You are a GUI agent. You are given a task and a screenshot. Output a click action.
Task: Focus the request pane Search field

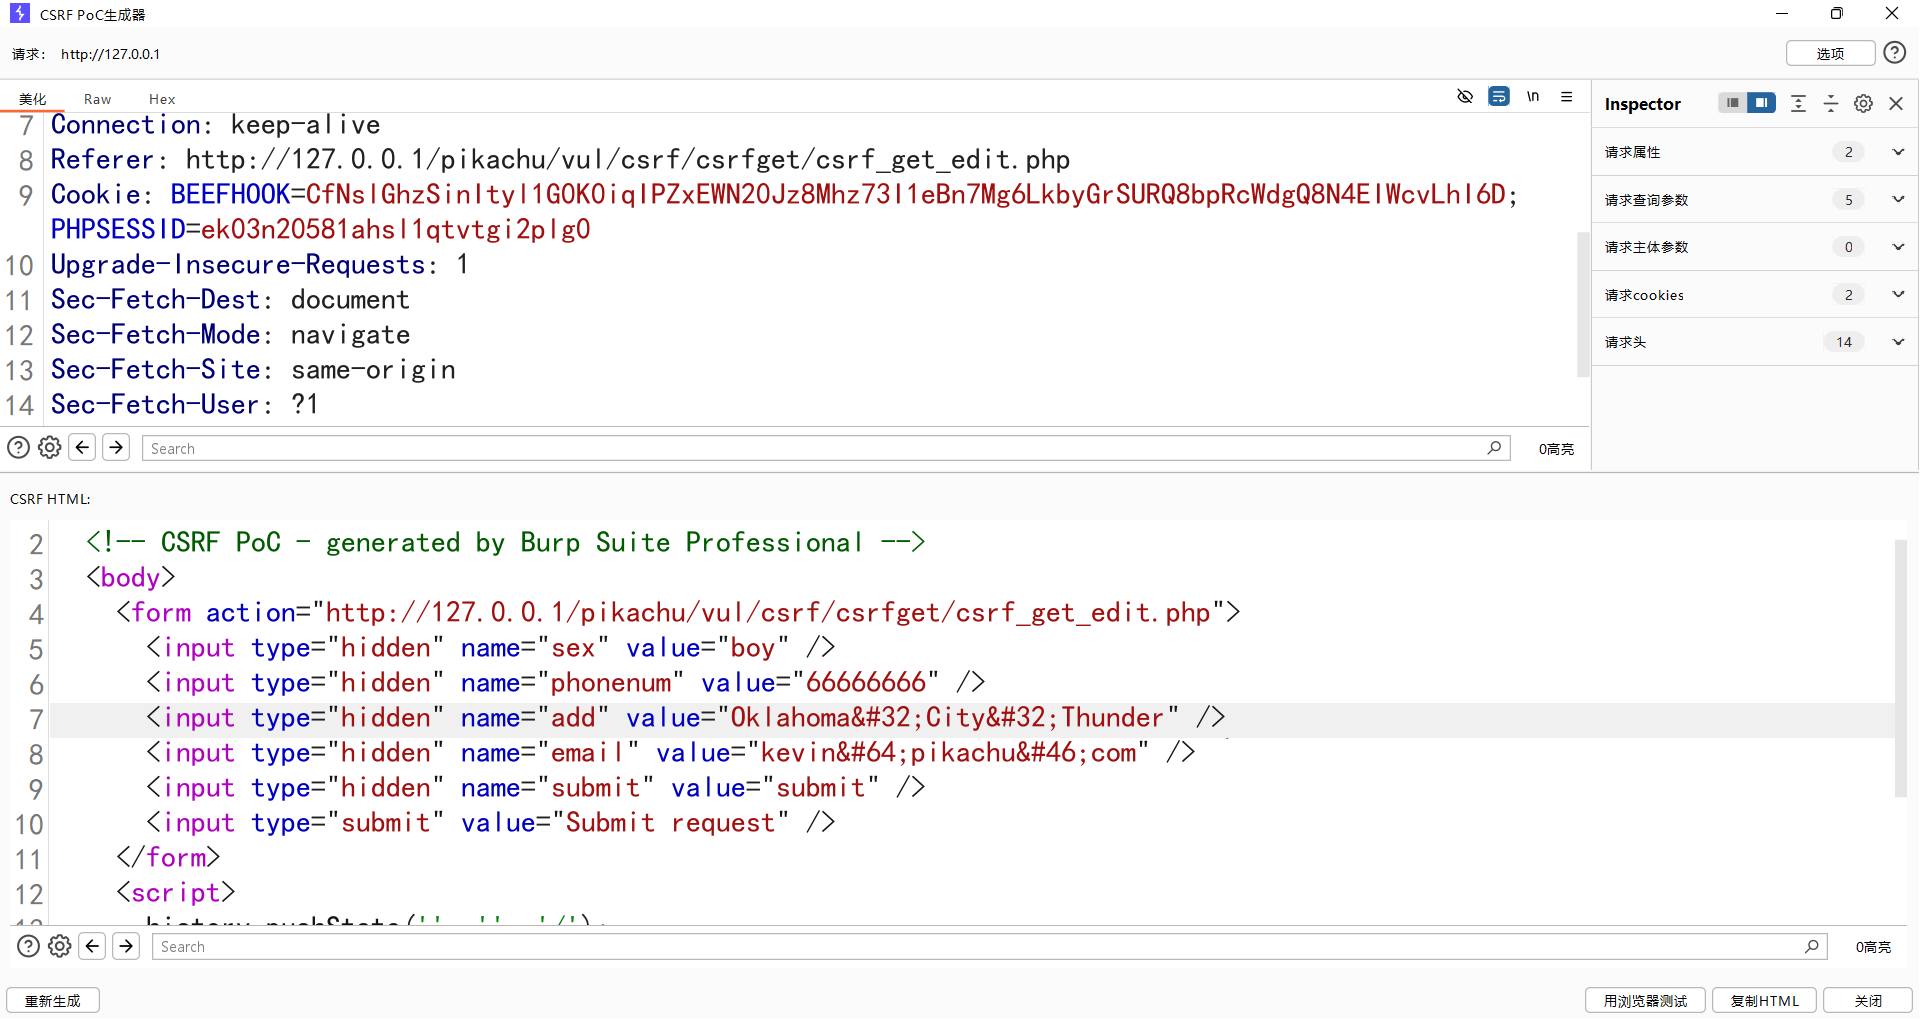coord(825,448)
